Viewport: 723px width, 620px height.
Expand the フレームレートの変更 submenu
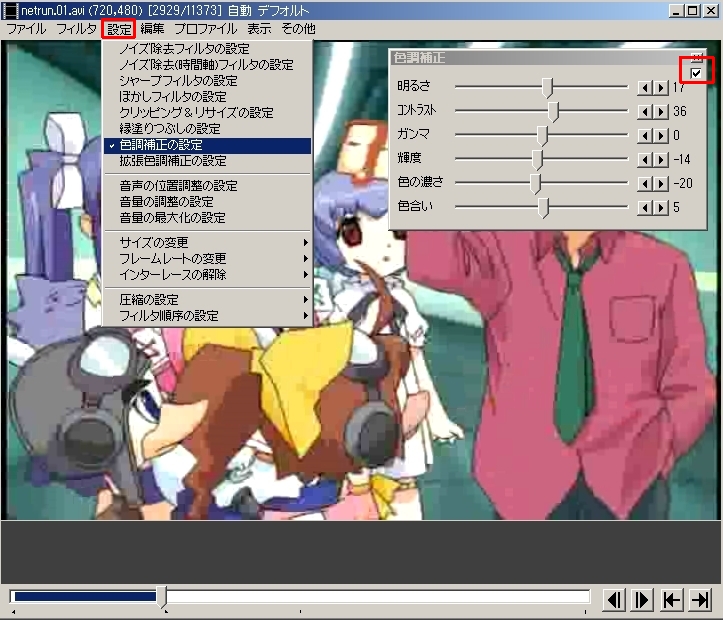(x=207, y=259)
